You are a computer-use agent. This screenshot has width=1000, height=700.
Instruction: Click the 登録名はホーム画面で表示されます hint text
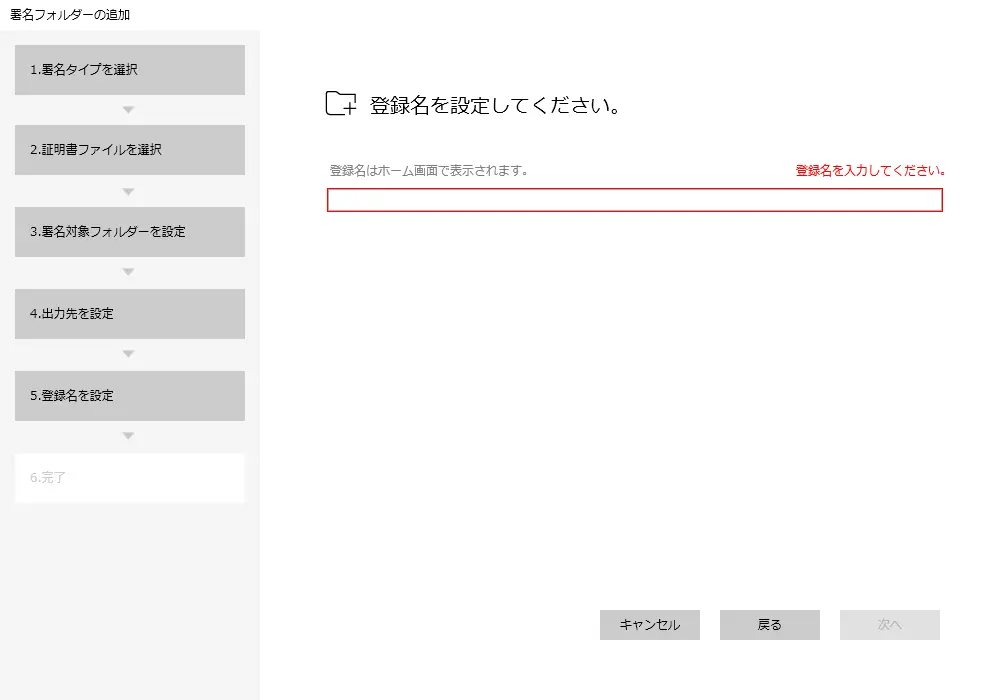click(x=428, y=171)
